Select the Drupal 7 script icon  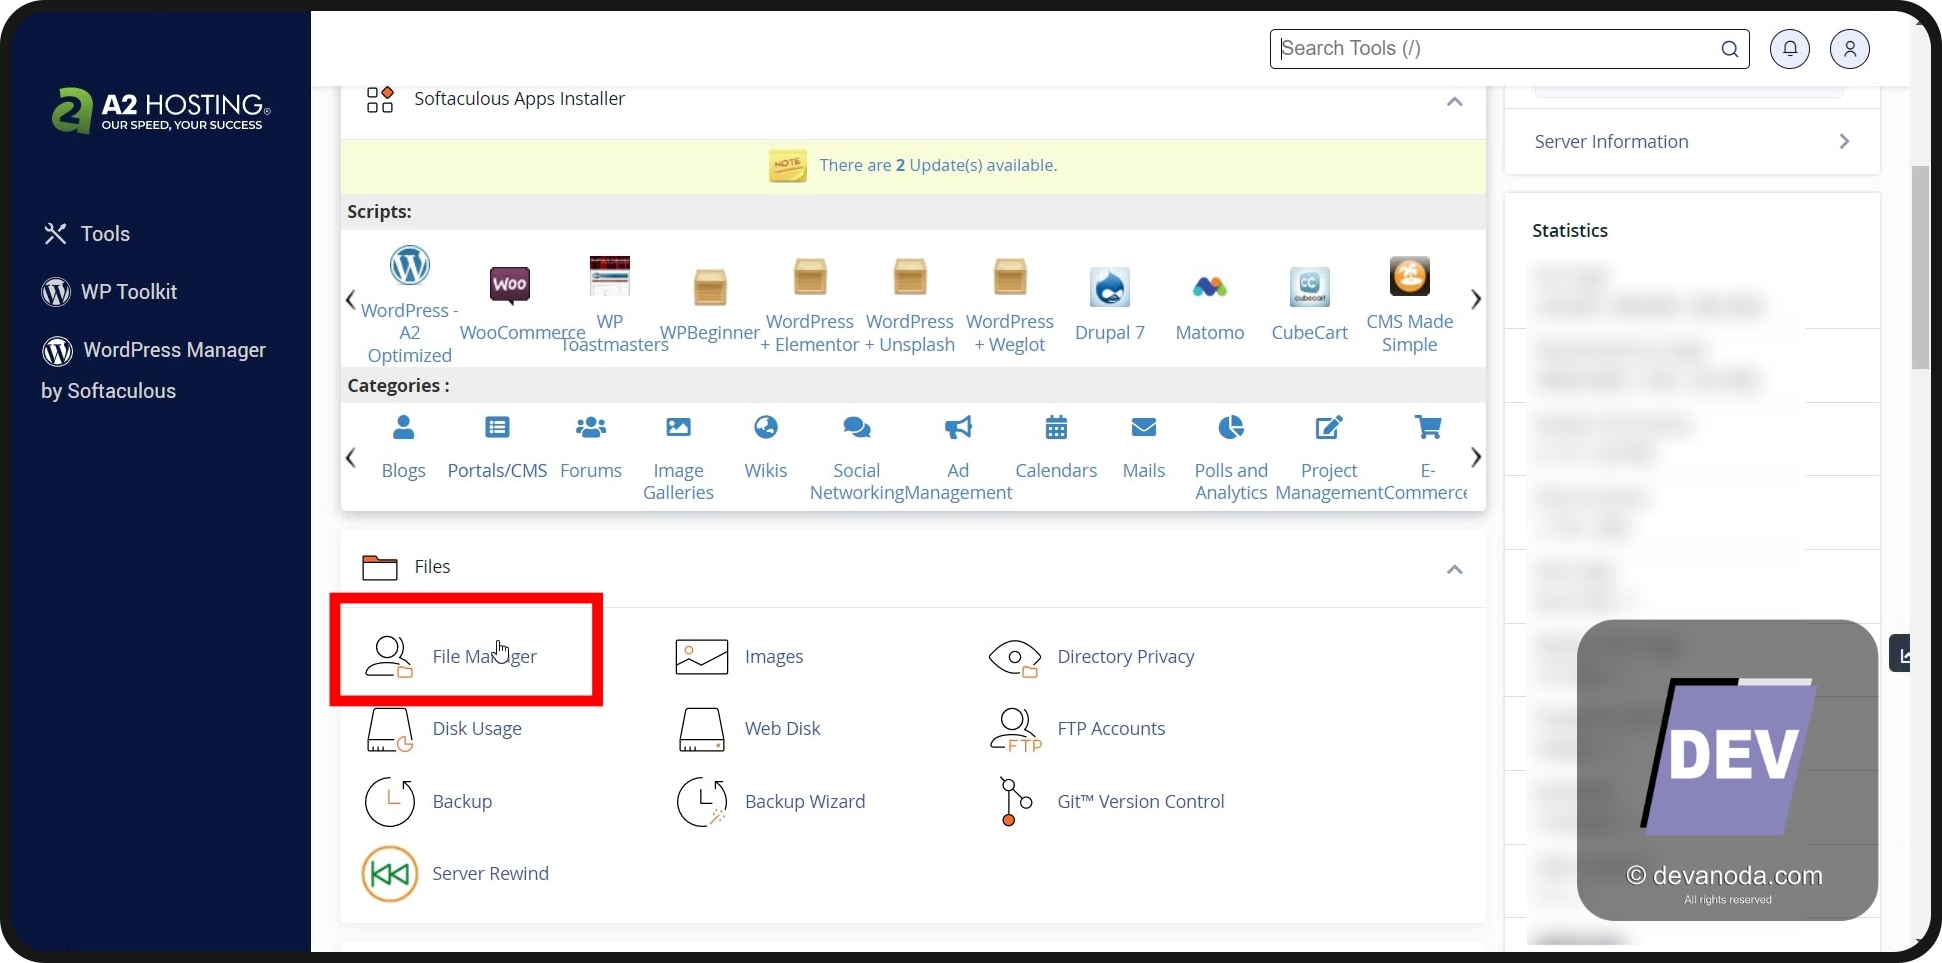point(1110,287)
